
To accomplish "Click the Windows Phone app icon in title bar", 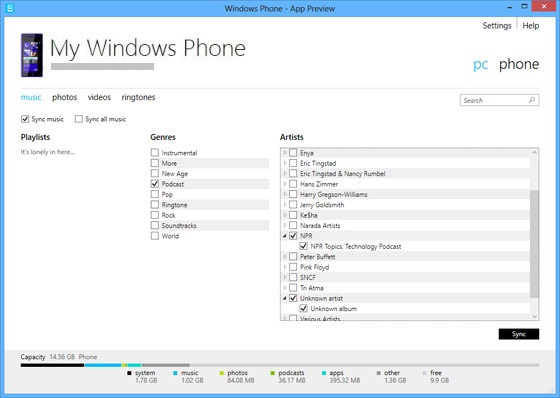I will (x=10, y=8).
